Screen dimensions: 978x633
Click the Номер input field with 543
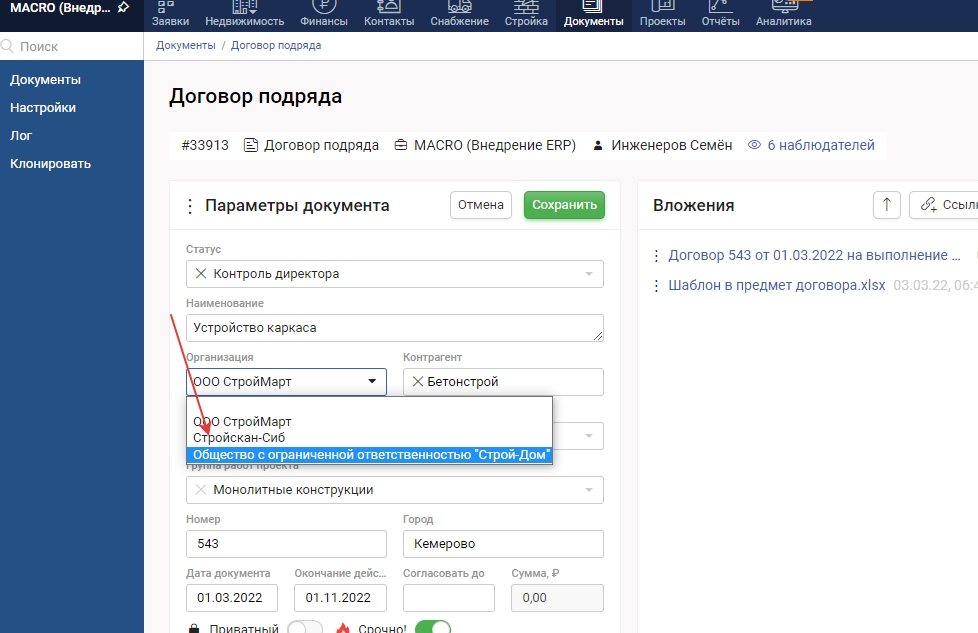click(286, 544)
